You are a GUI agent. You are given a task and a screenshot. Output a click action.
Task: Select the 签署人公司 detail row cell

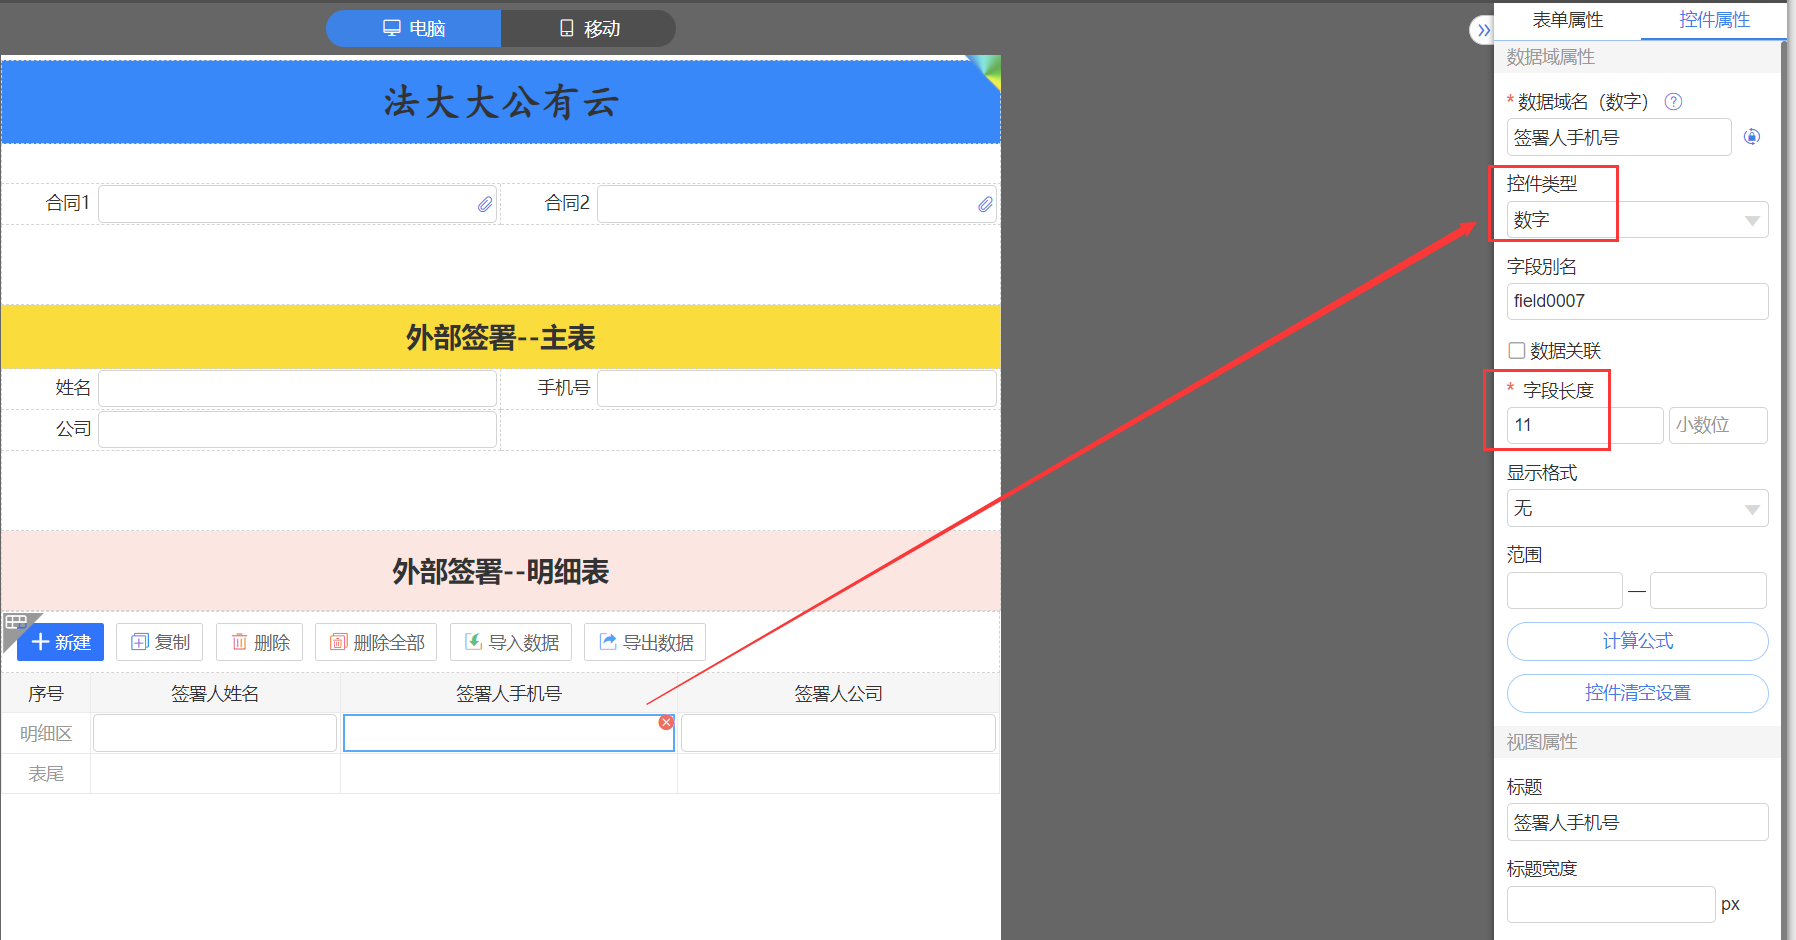tap(838, 733)
